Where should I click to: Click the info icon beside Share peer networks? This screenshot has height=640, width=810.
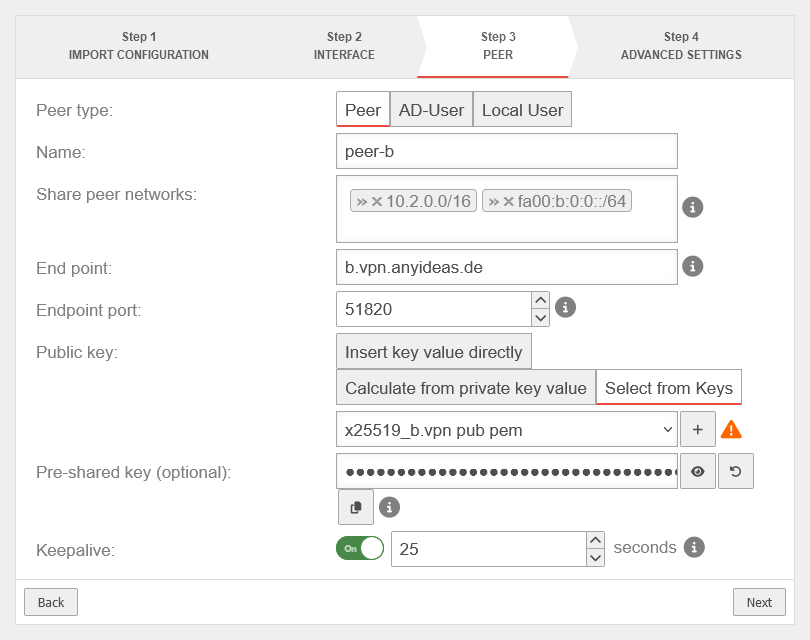point(692,207)
